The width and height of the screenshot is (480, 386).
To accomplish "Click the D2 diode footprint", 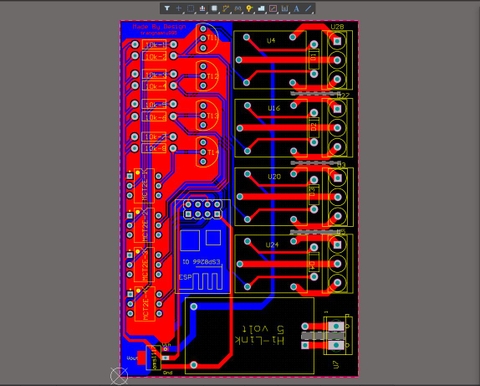I will [x=314, y=128].
